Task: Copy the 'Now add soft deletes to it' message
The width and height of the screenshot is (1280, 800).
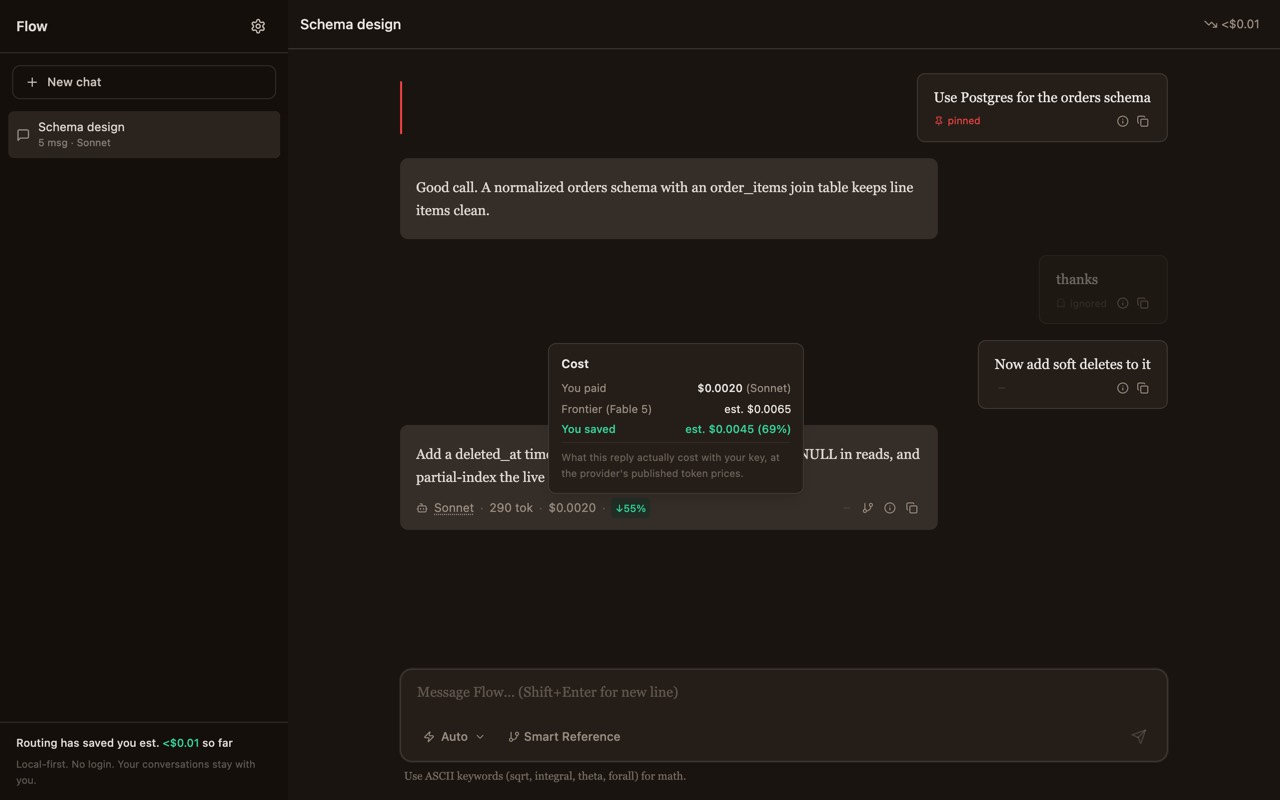Action: (1143, 388)
